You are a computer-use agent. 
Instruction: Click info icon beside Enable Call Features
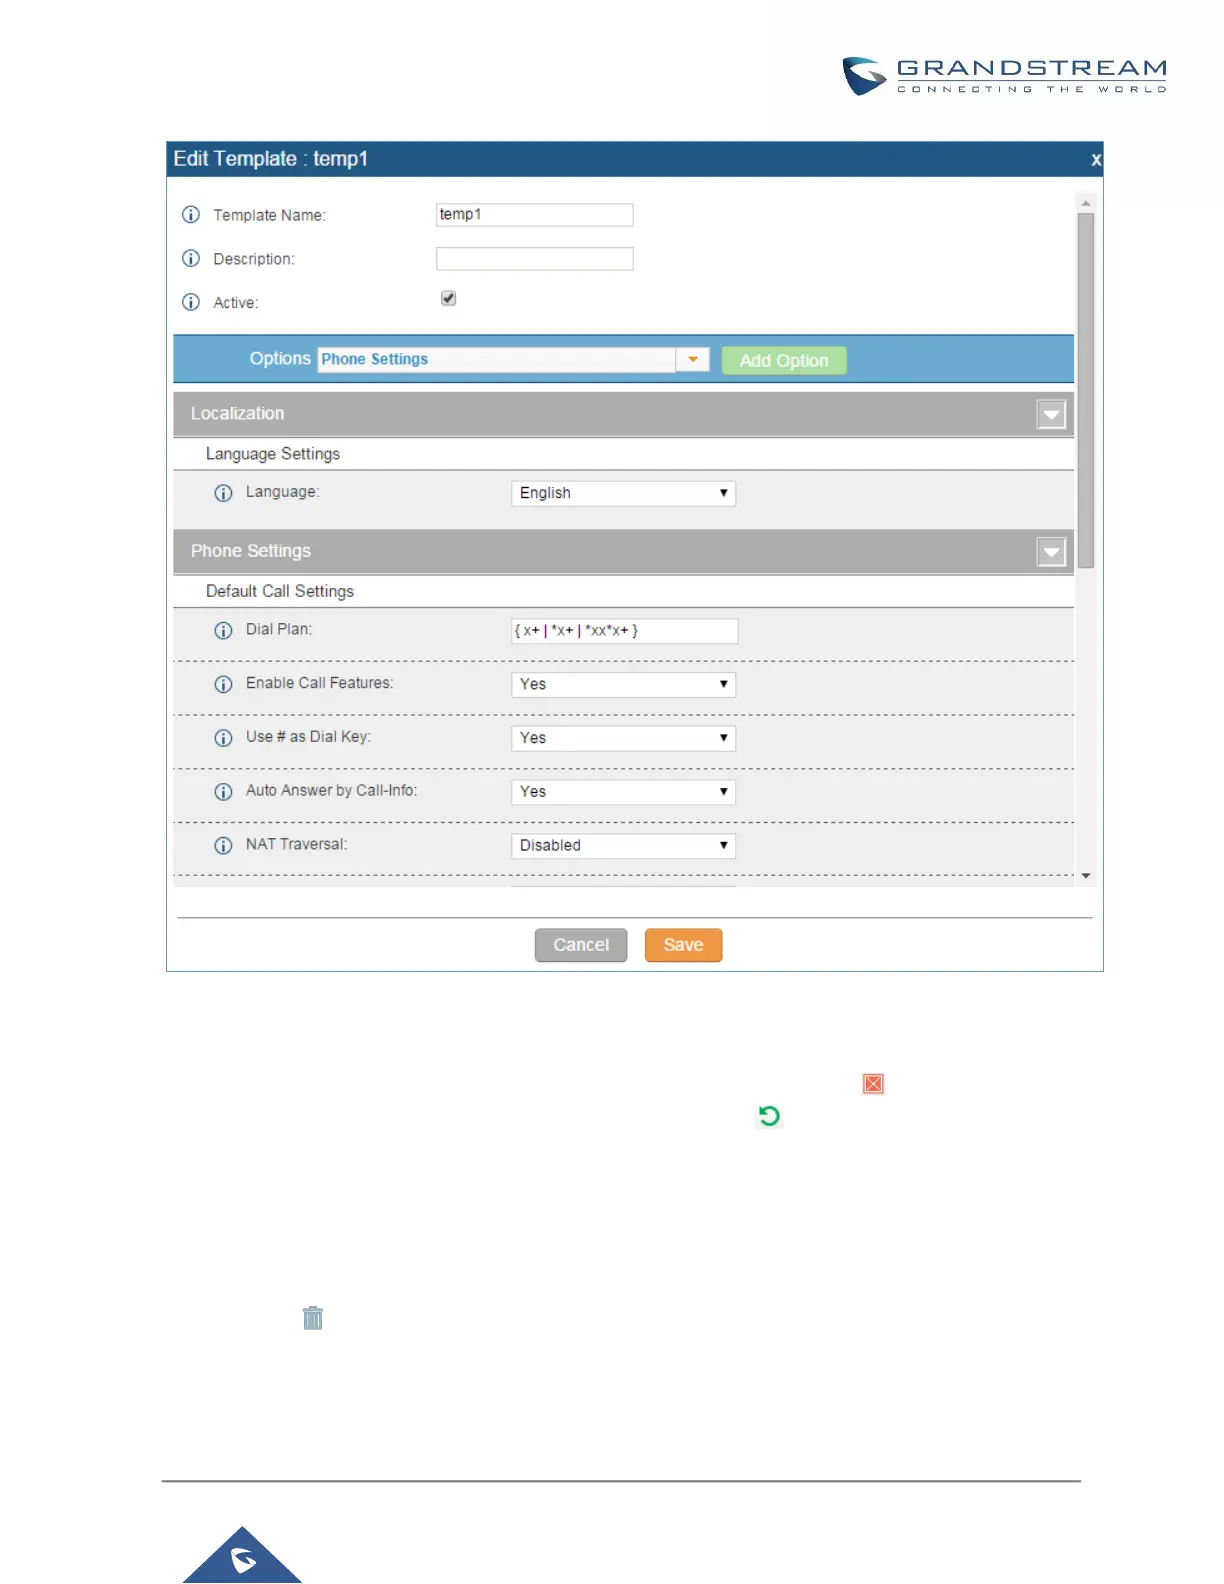click(x=223, y=685)
